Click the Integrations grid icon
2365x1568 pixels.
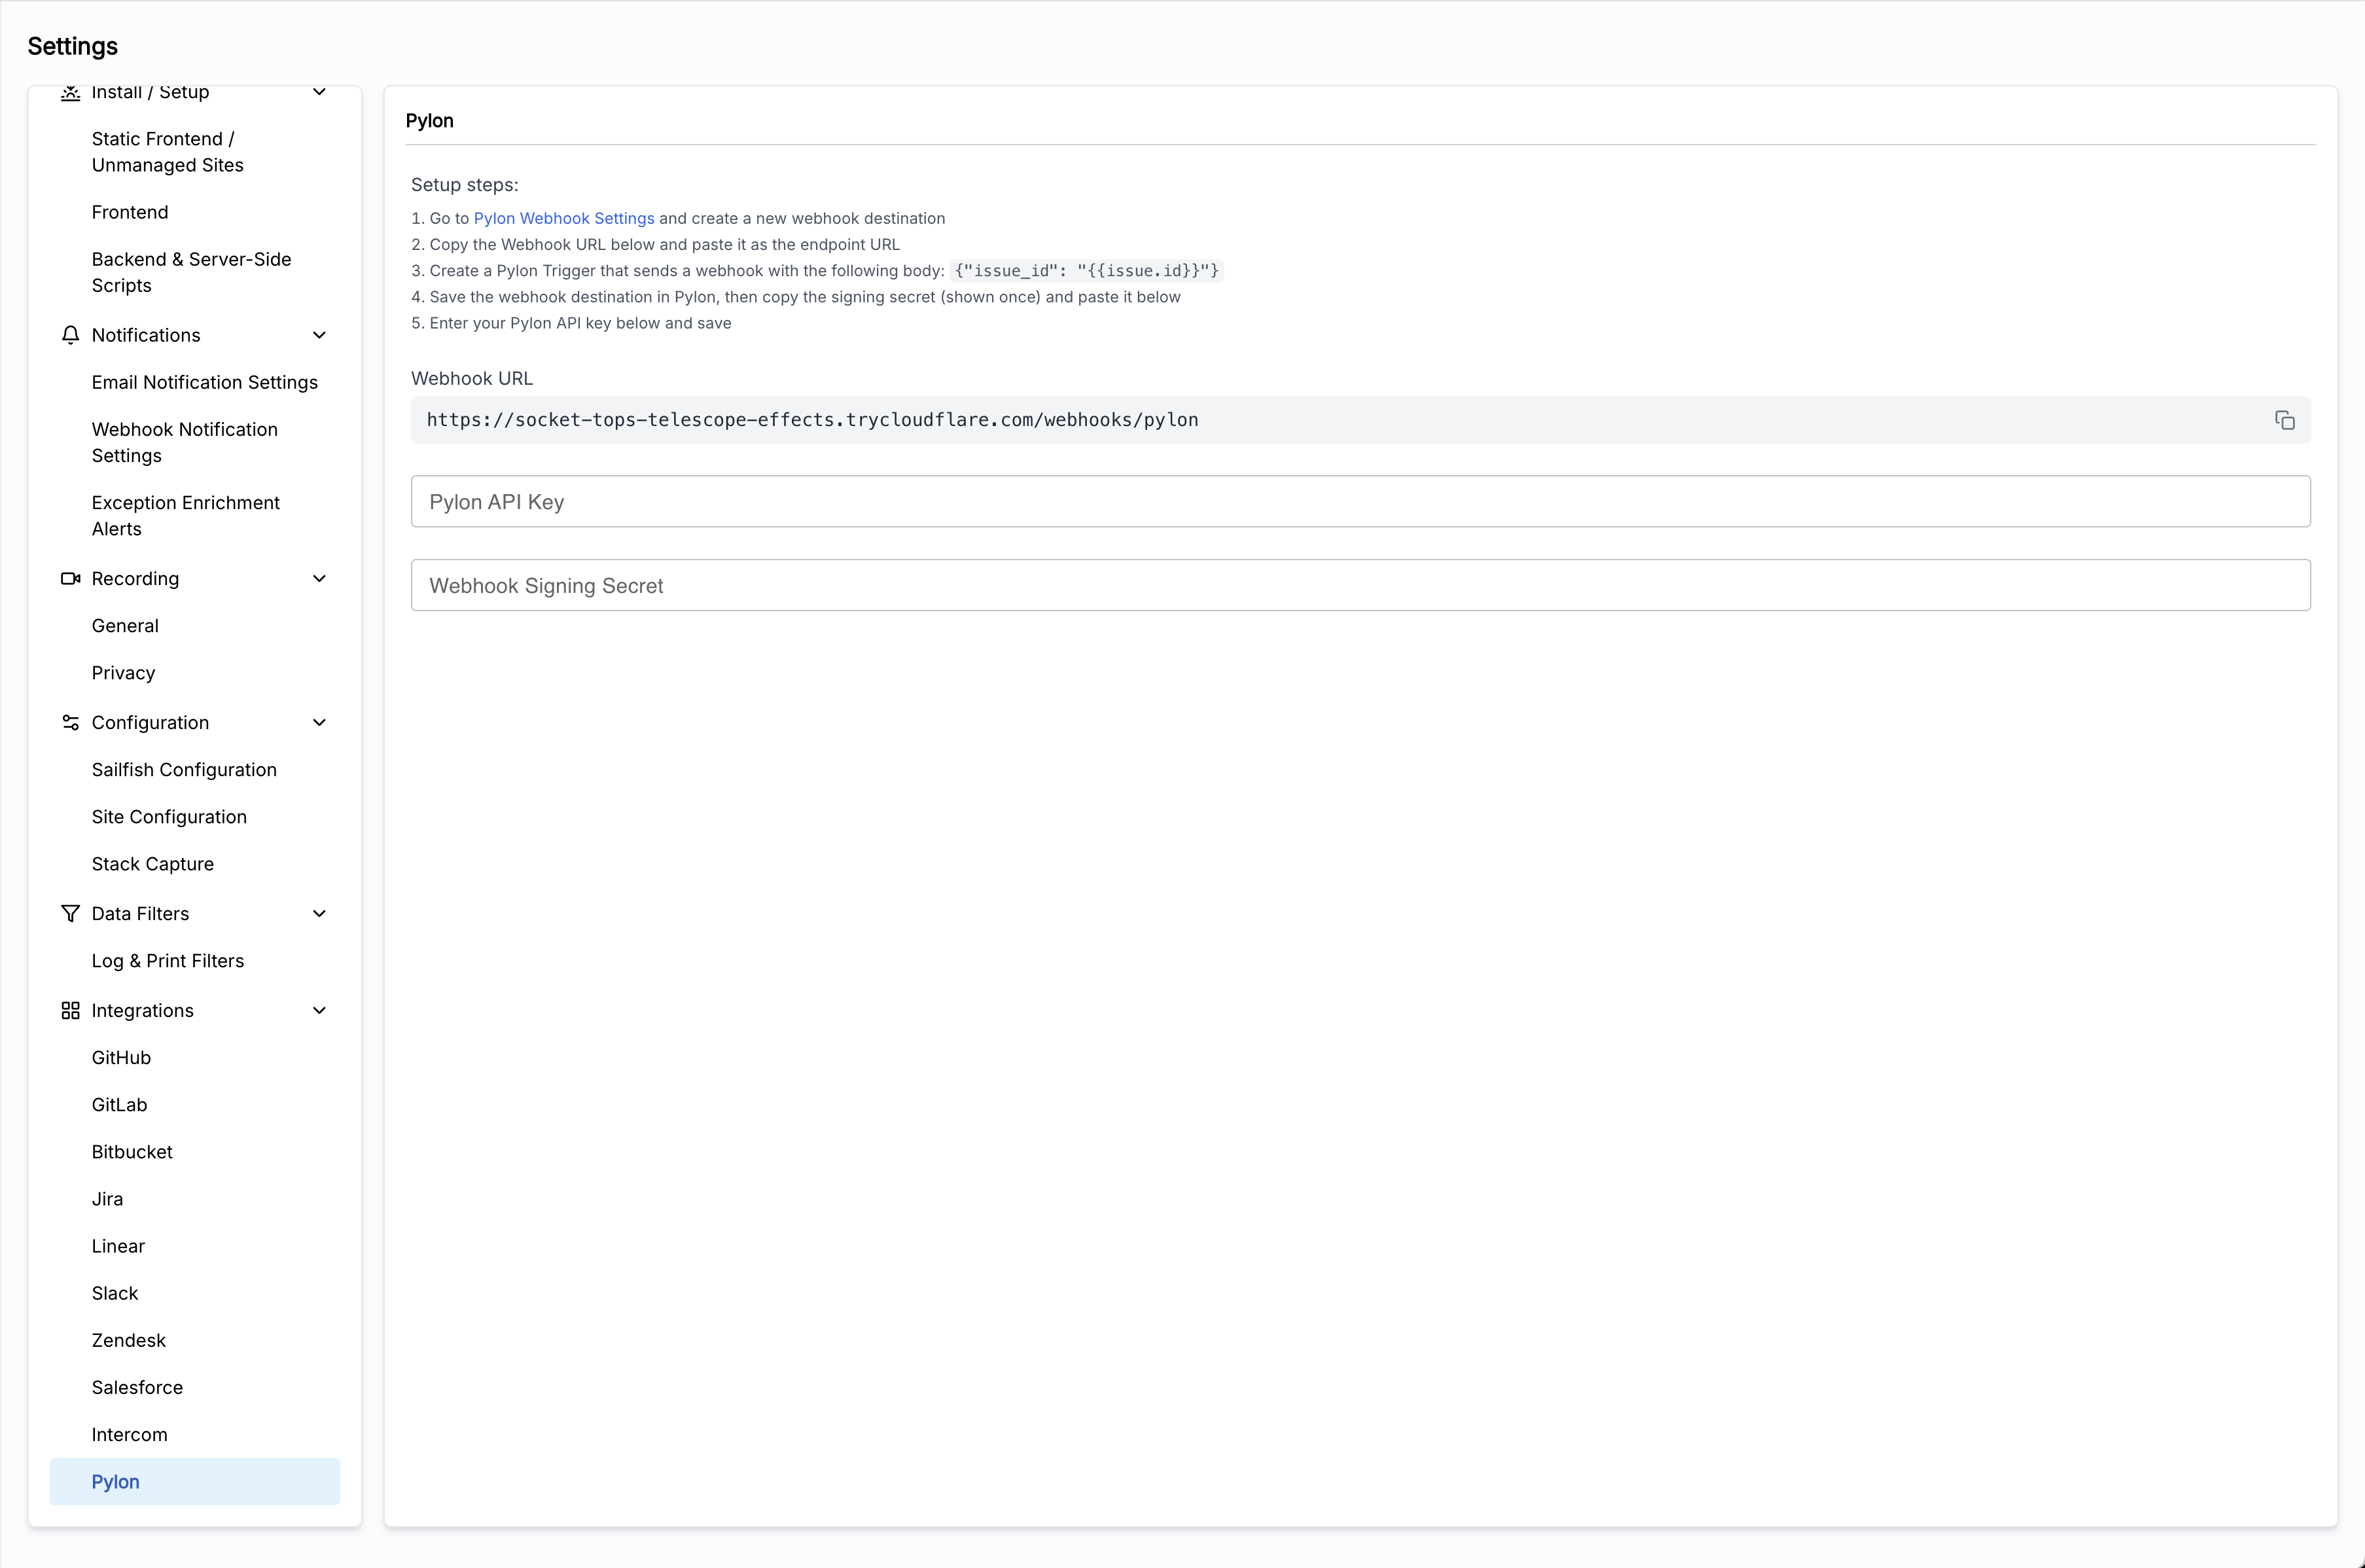(70, 1010)
